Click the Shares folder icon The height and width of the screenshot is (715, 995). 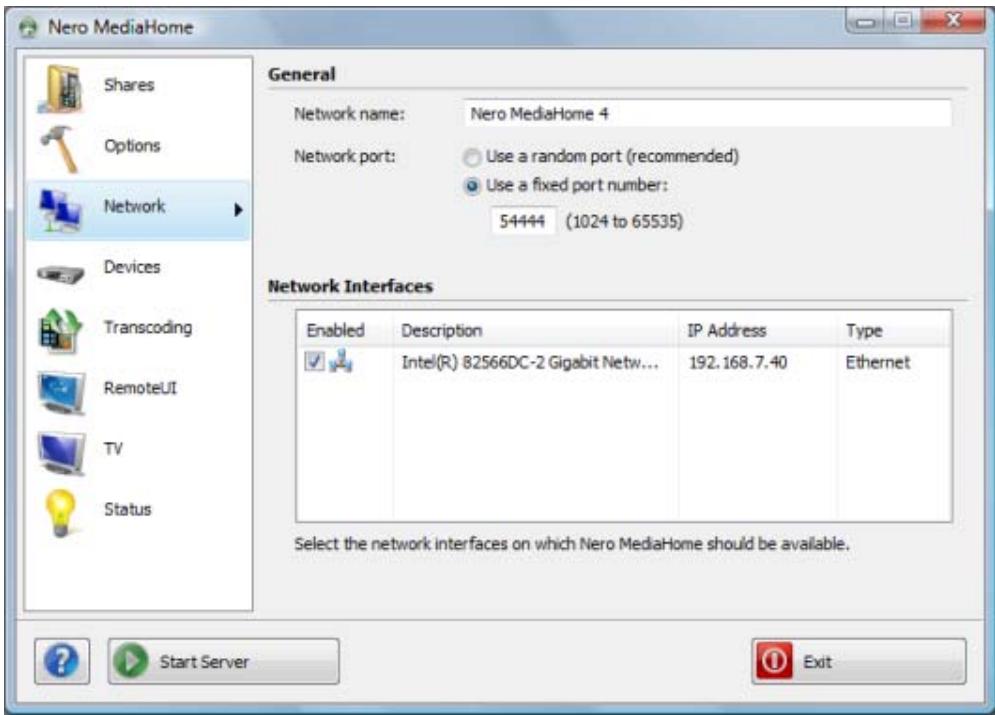61,88
